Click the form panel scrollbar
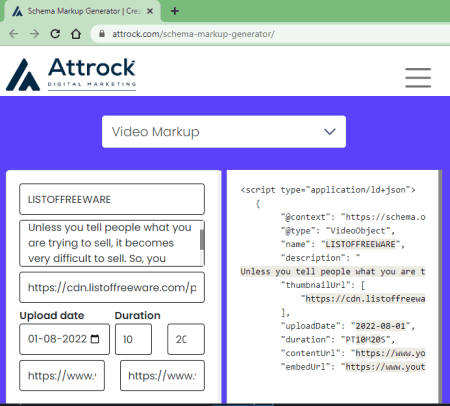 (220, 287)
